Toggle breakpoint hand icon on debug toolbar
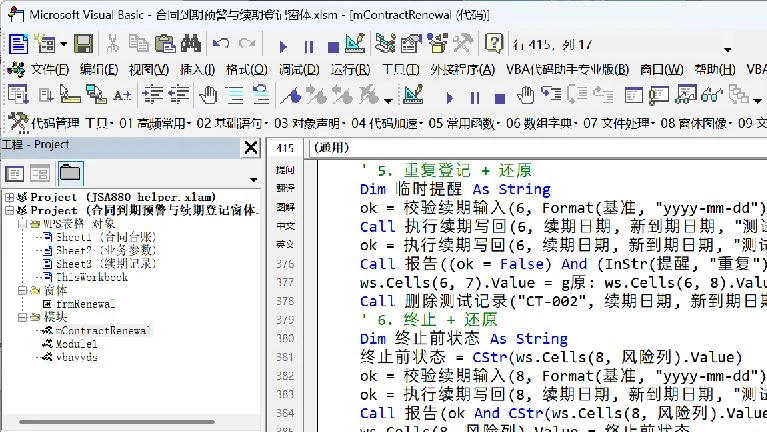Image resolution: width=767 pixels, height=432 pixels. (x=526, y=94)
